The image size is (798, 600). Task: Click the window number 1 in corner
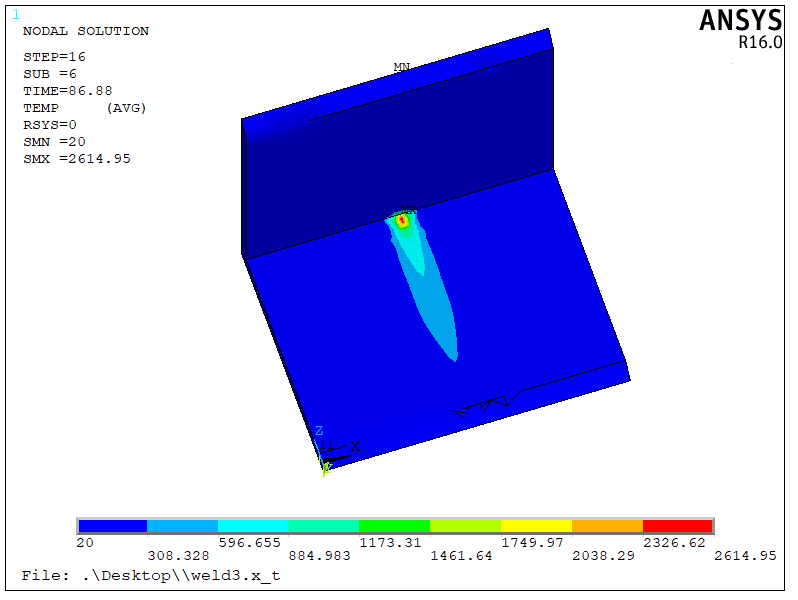(x=16, y=15)
